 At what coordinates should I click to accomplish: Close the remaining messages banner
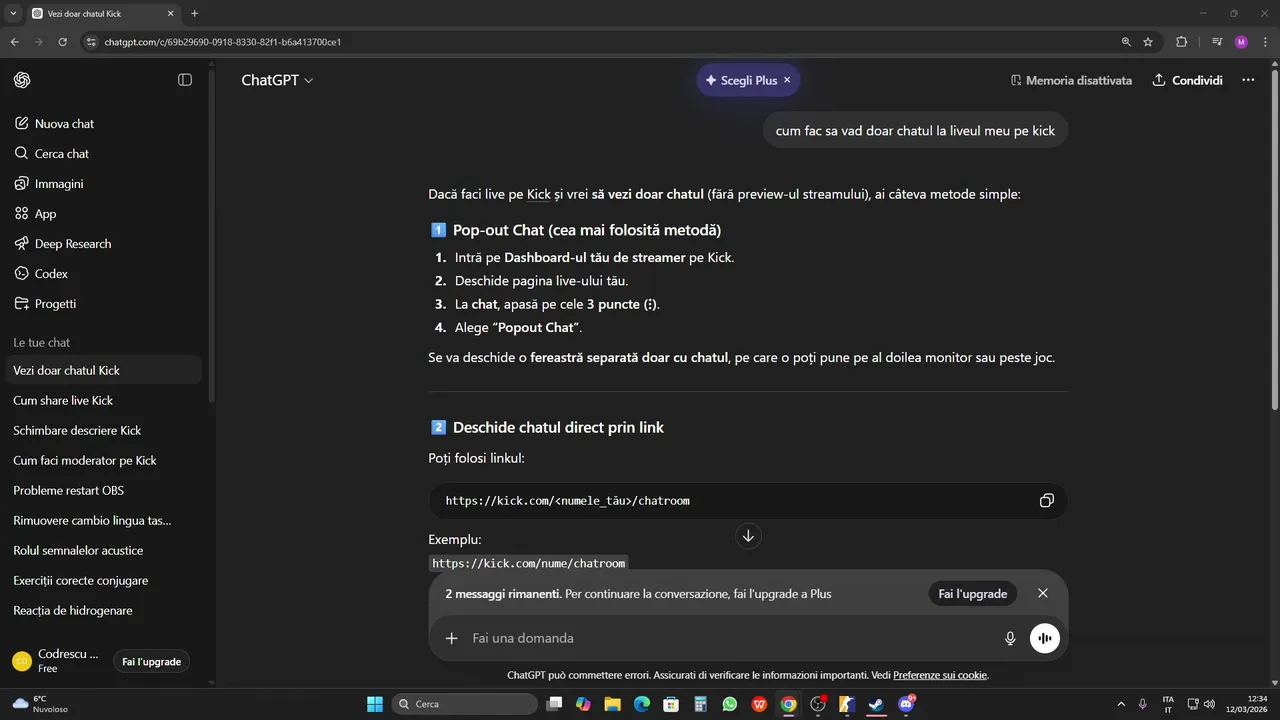[1043, 593]
